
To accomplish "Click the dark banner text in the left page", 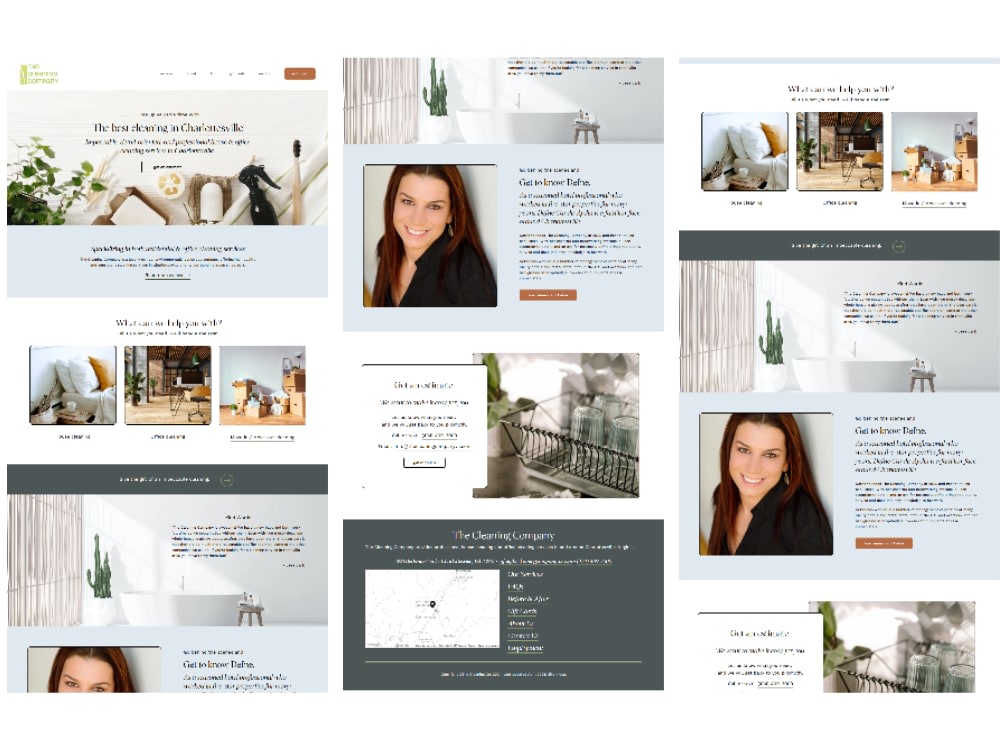I will pyautogui.click(x=165, y=479).
